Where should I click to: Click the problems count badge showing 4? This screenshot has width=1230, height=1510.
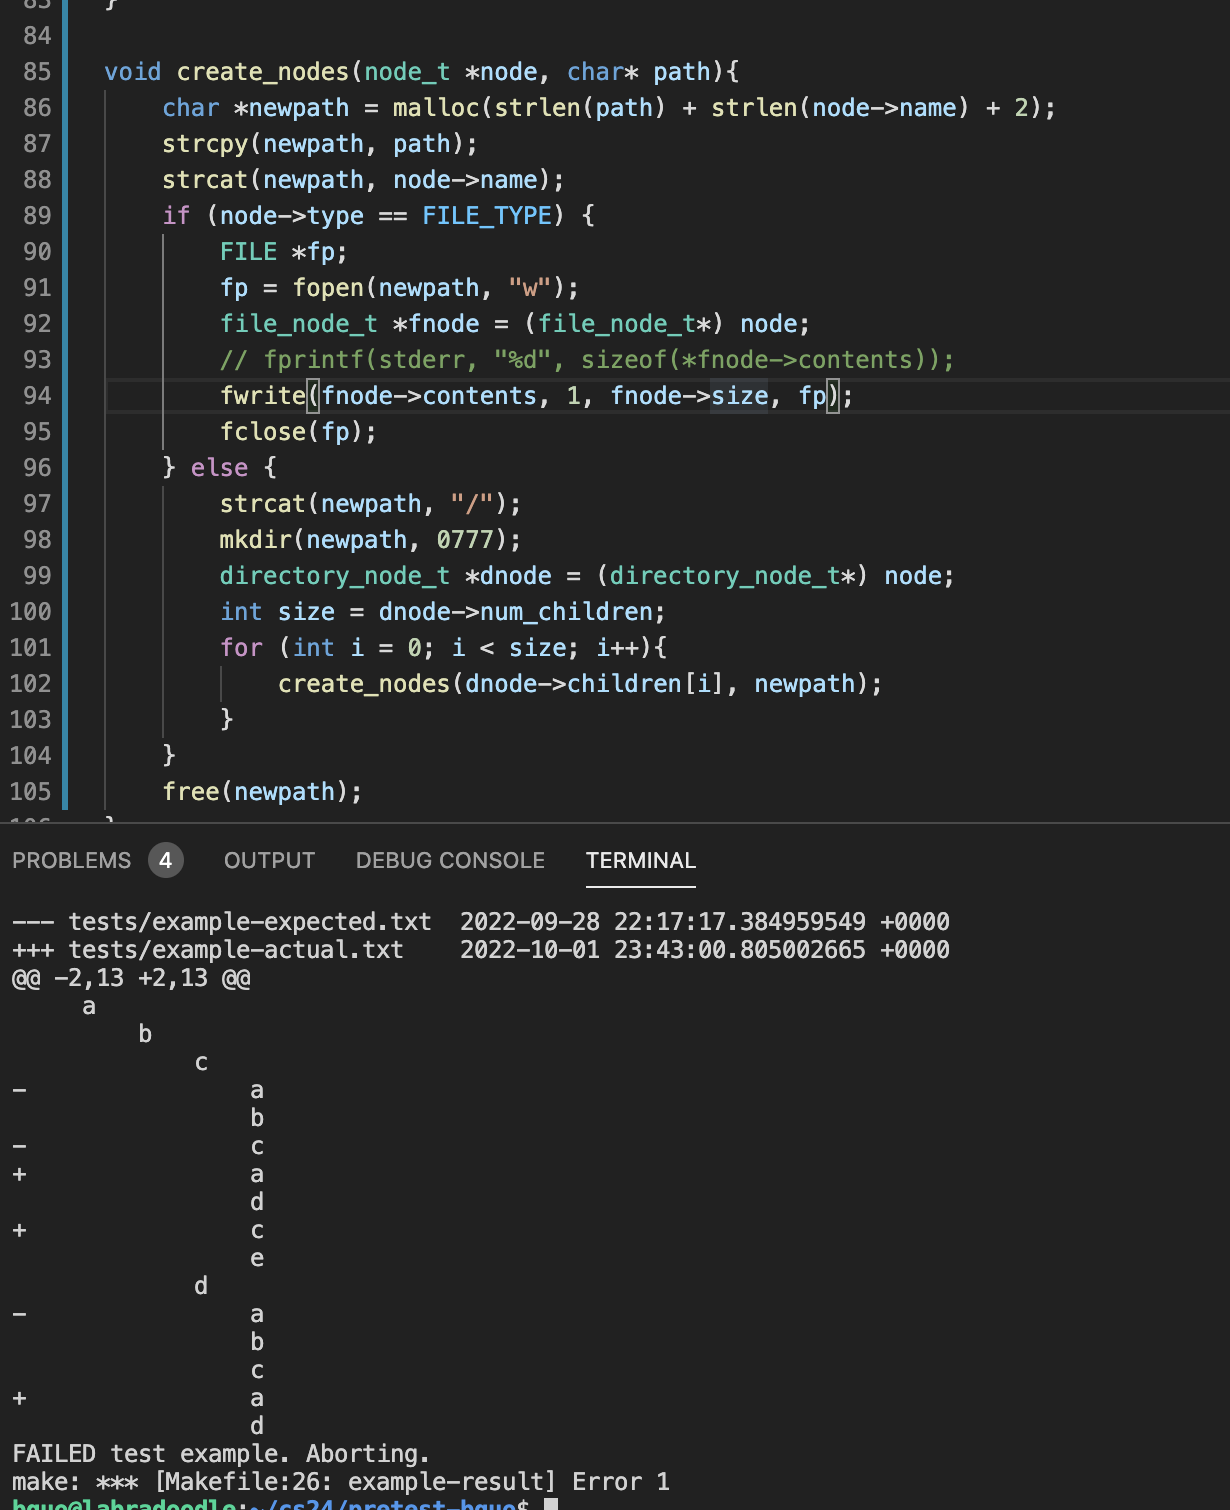[166, 860]
